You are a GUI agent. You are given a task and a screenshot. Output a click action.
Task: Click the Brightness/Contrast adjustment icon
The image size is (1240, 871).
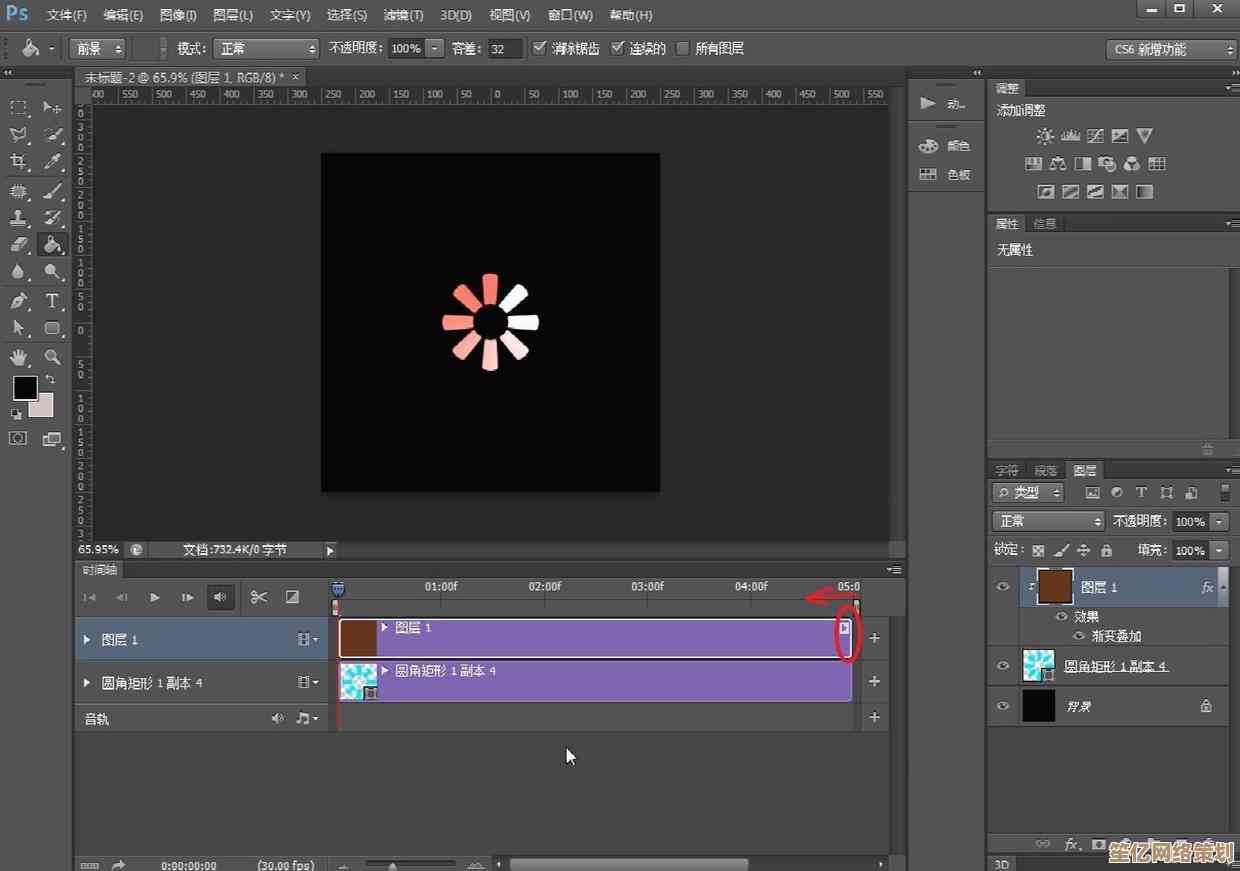coord(1045,136)
